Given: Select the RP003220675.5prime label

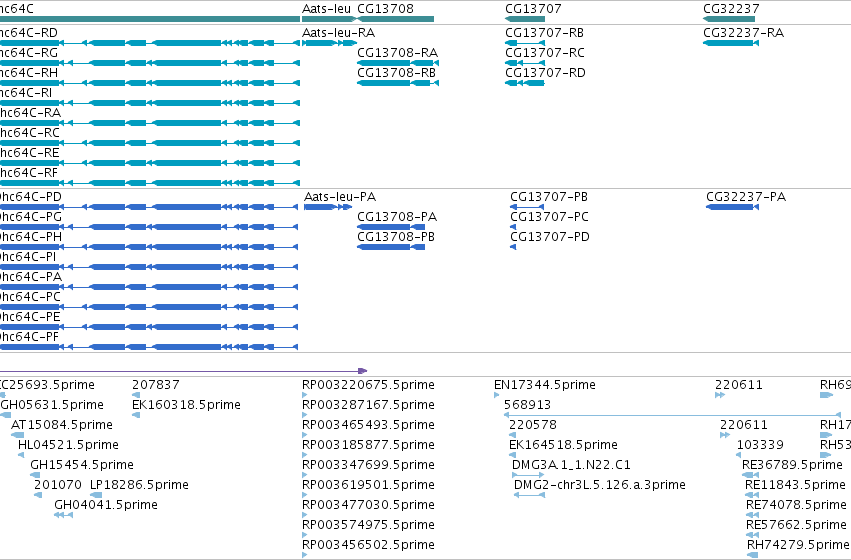Looking at the screenshot, I should tap(369, 385).
